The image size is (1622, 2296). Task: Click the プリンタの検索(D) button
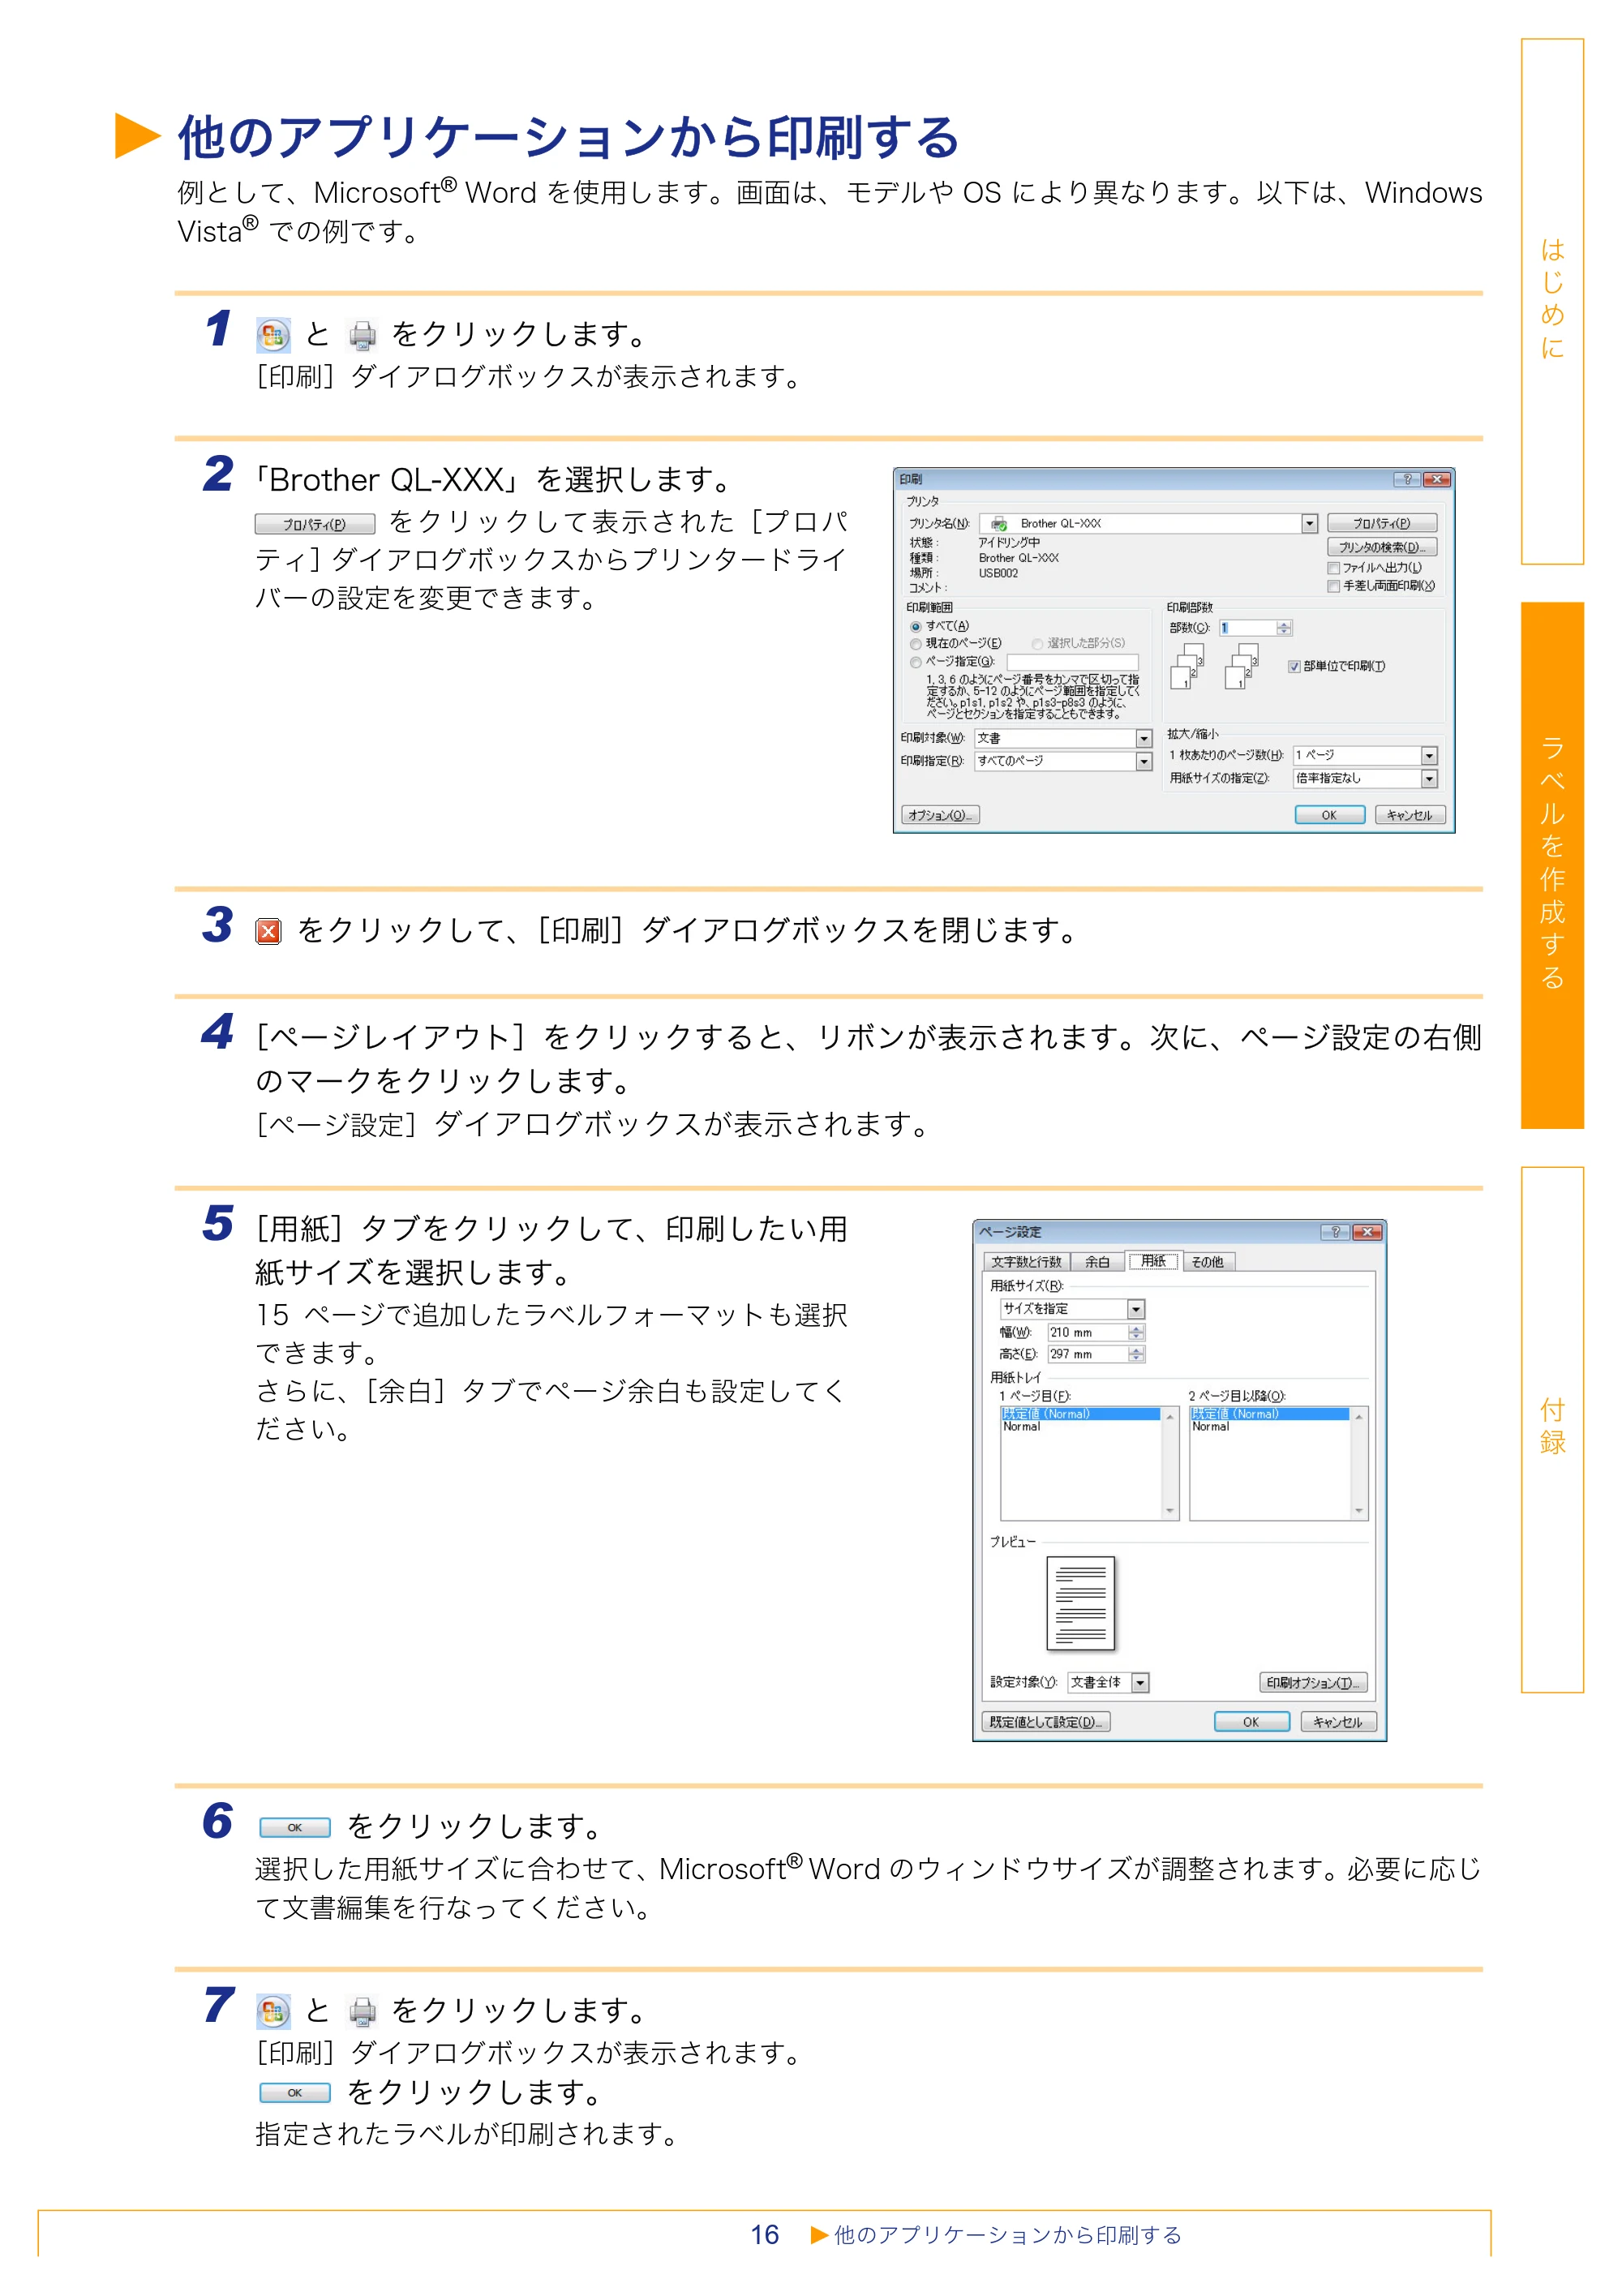pyautogui.click(x=1382, y=547)
